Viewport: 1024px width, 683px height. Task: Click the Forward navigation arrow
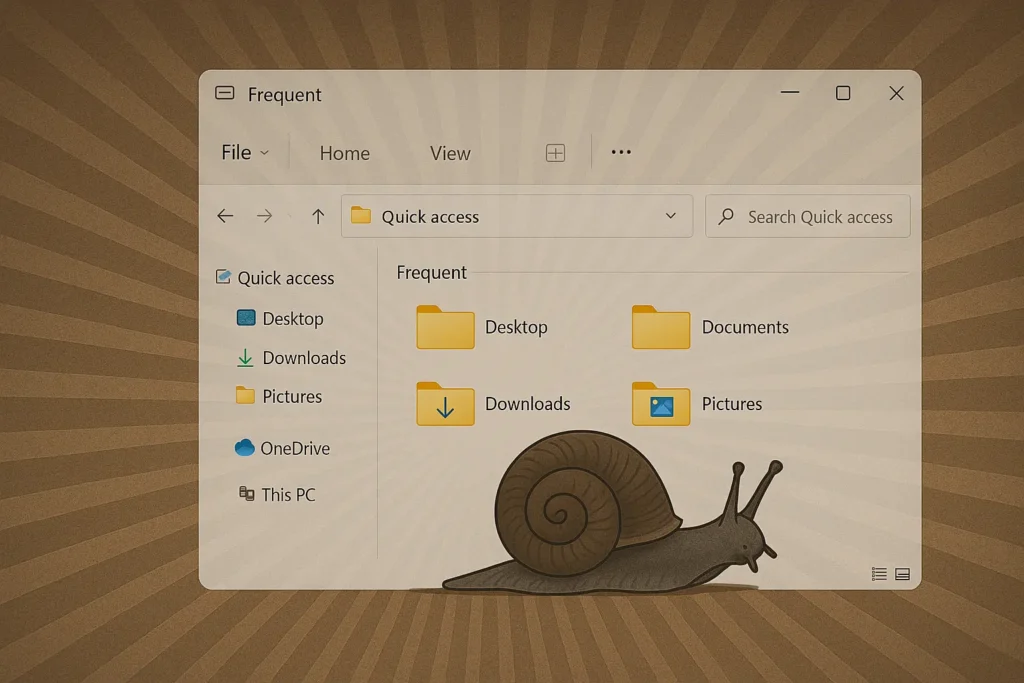264,216
